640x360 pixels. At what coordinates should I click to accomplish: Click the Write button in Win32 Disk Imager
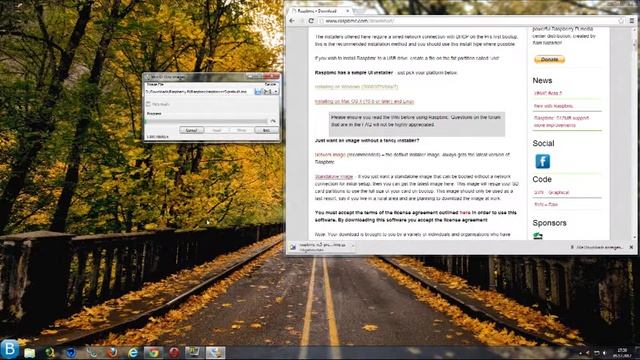coord(241,130)
